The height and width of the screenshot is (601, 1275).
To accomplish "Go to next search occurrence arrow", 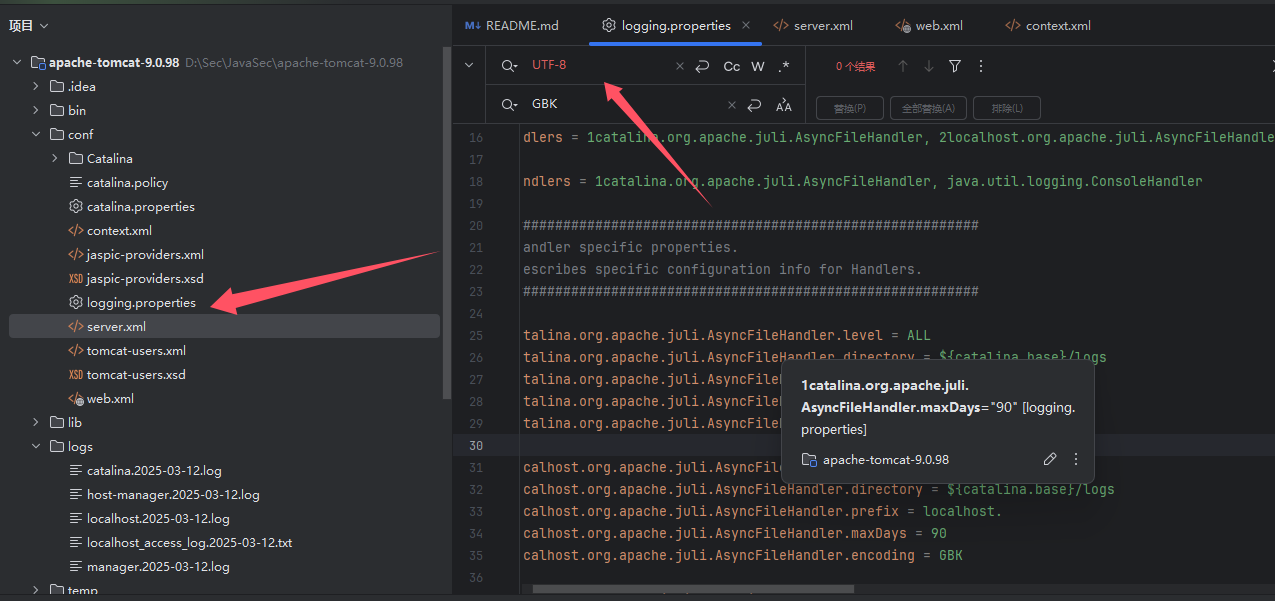I will pyautogui.click(x=929, y=66).
